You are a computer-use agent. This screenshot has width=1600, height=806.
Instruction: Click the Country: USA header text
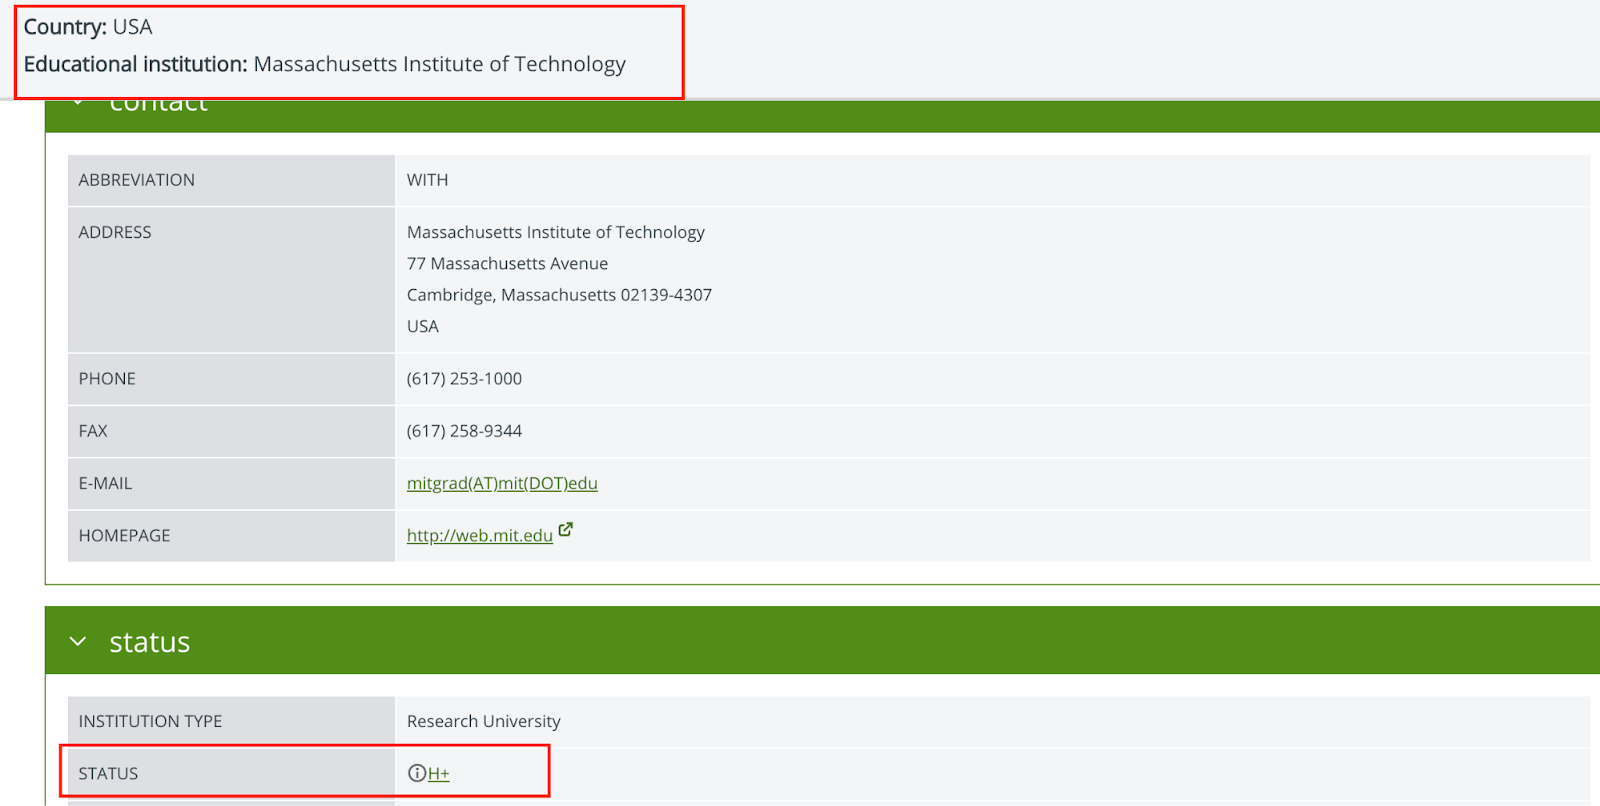(88, 27)
